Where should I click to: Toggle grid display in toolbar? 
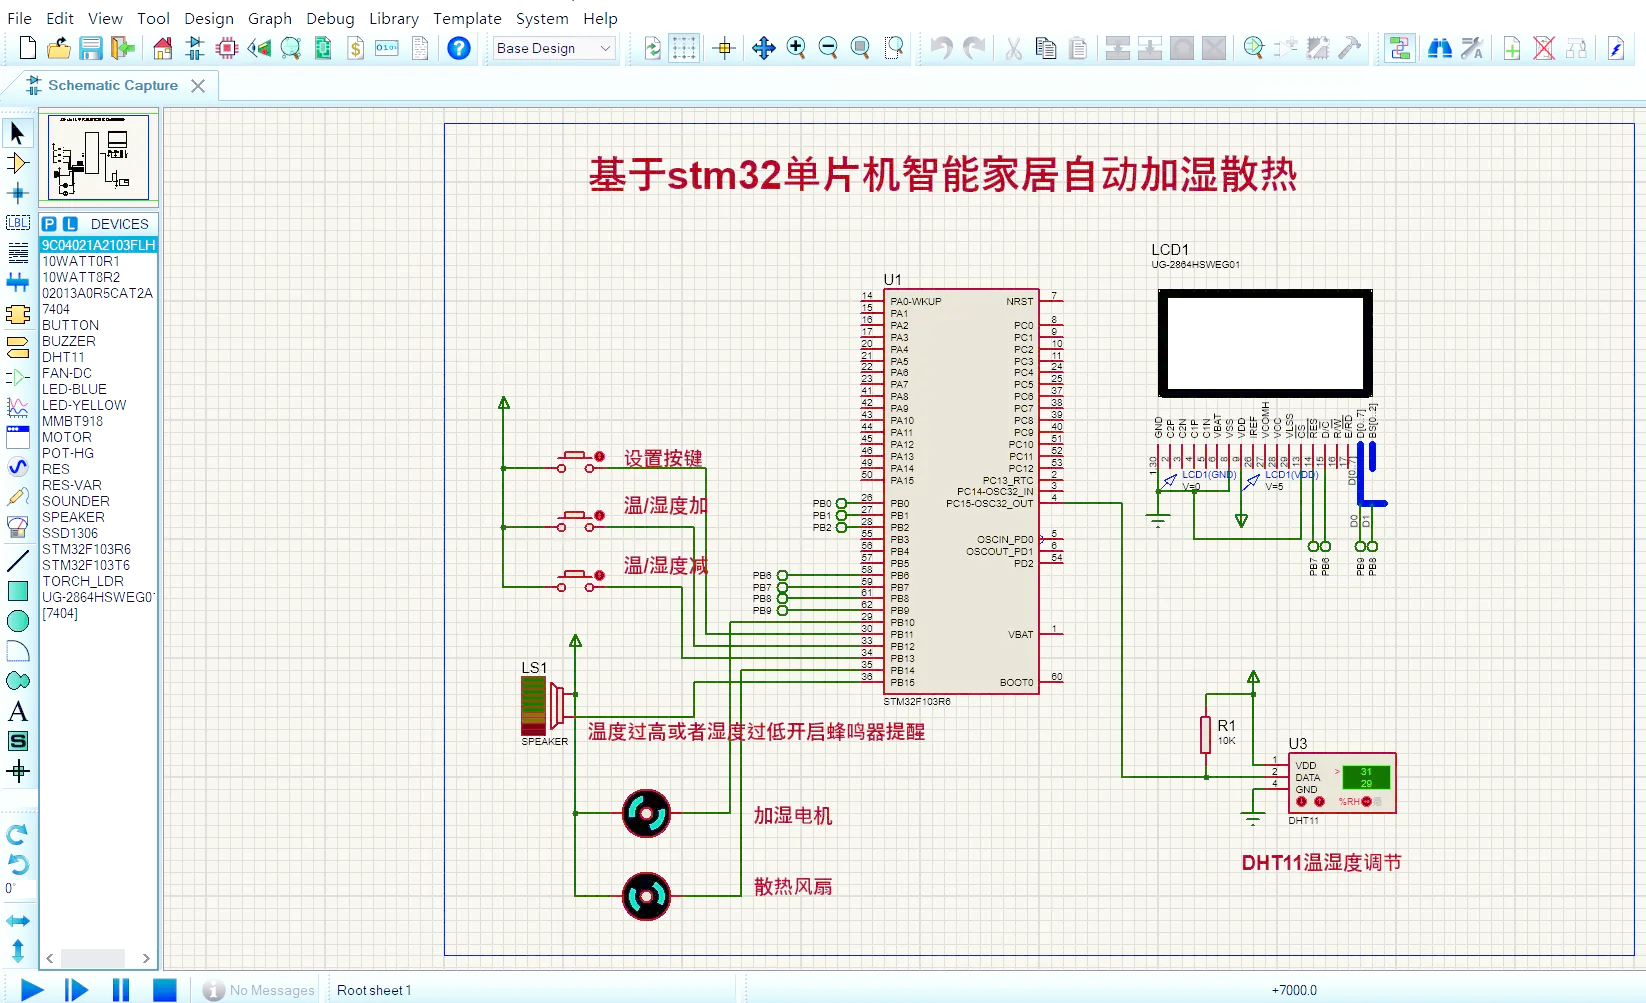[684, 48]
